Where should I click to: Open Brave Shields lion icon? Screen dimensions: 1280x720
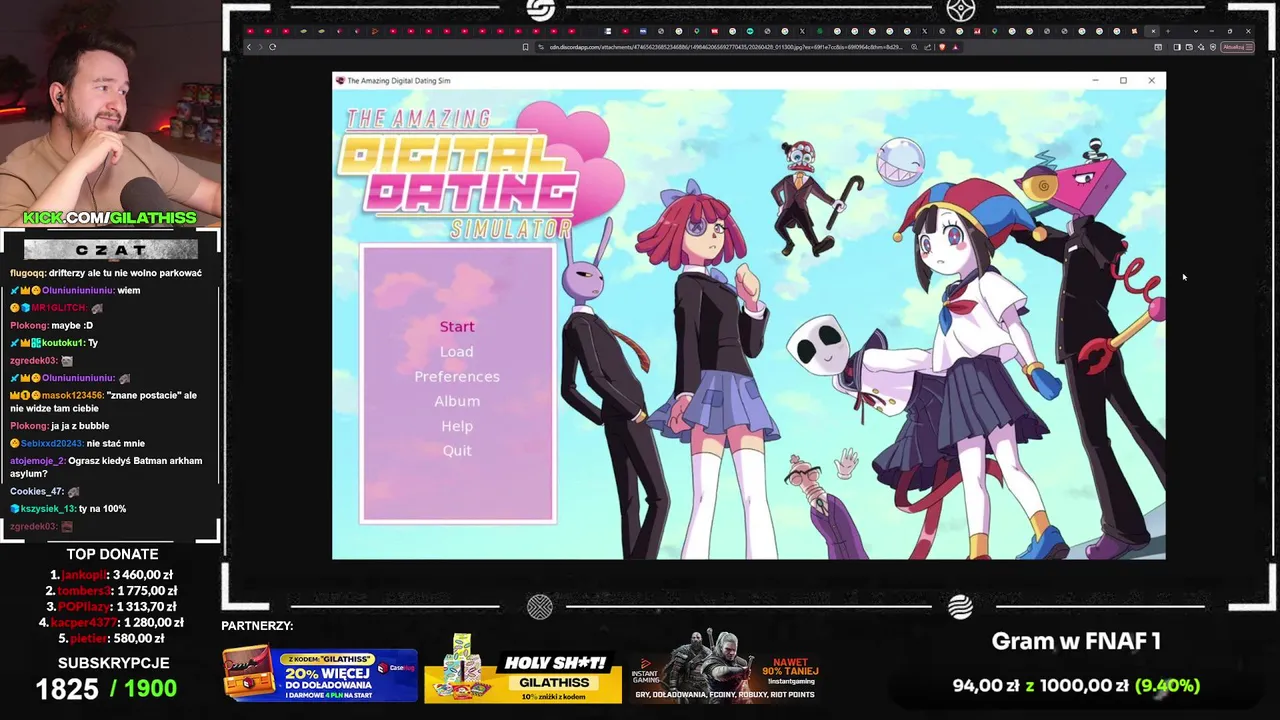click(942, 47)
